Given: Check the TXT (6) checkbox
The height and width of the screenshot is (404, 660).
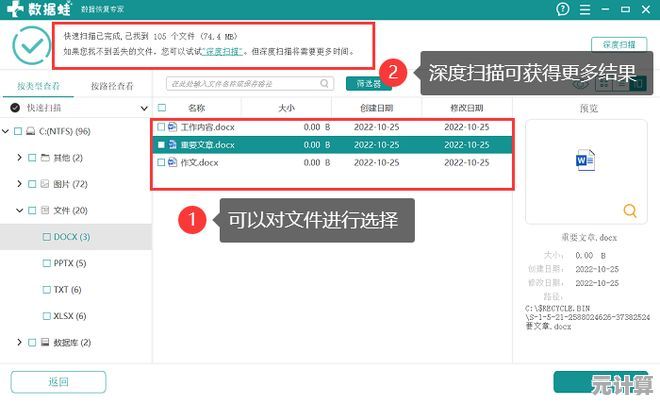Looking at the screenshot, I should click(47, 290).
